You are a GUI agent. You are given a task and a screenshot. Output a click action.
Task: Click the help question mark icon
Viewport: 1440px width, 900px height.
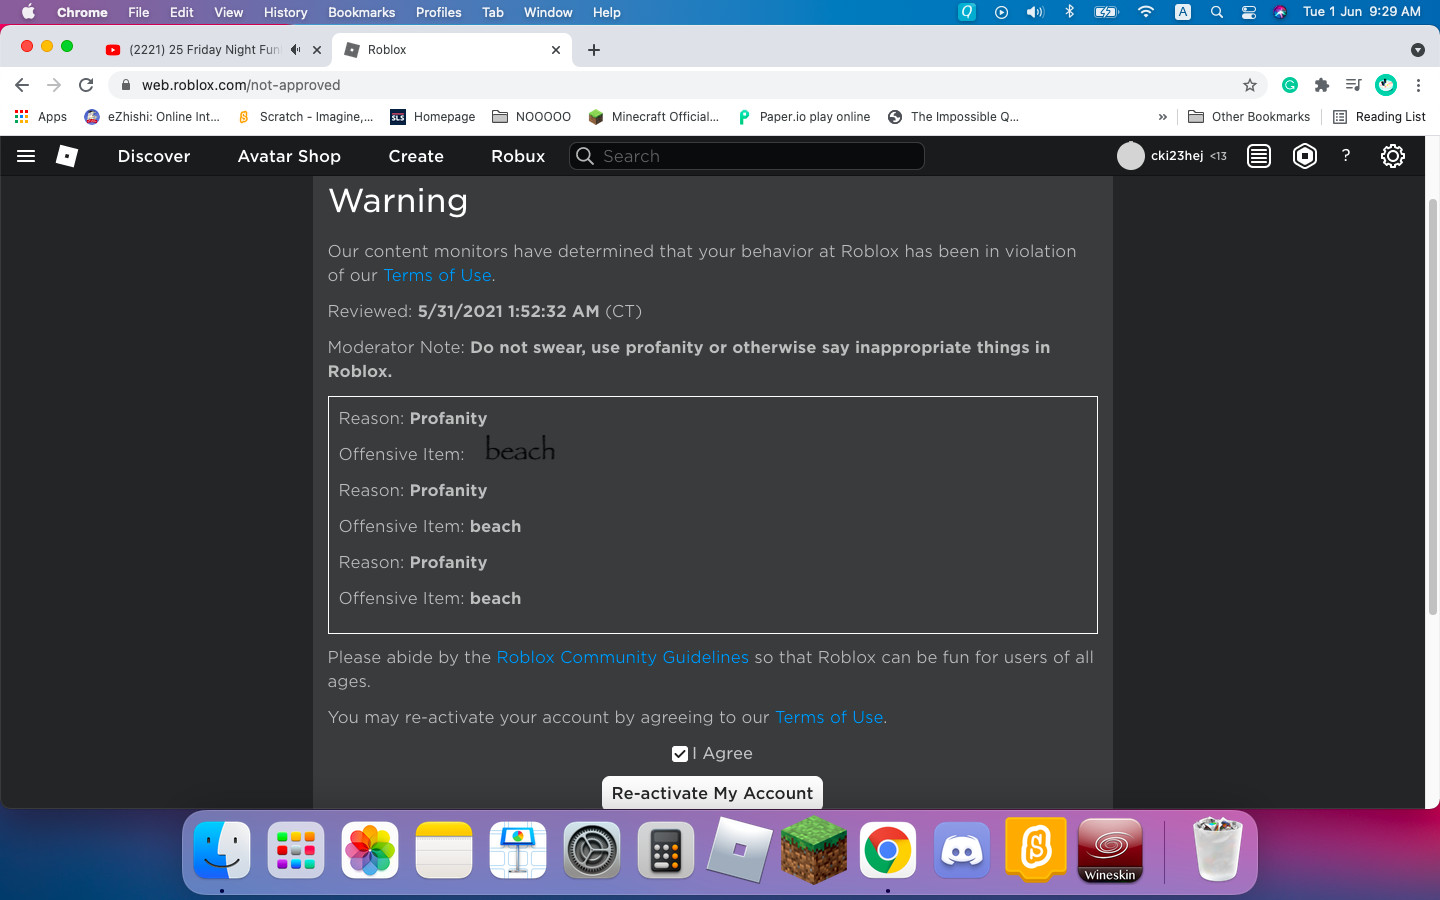(x=1346, y=156)
